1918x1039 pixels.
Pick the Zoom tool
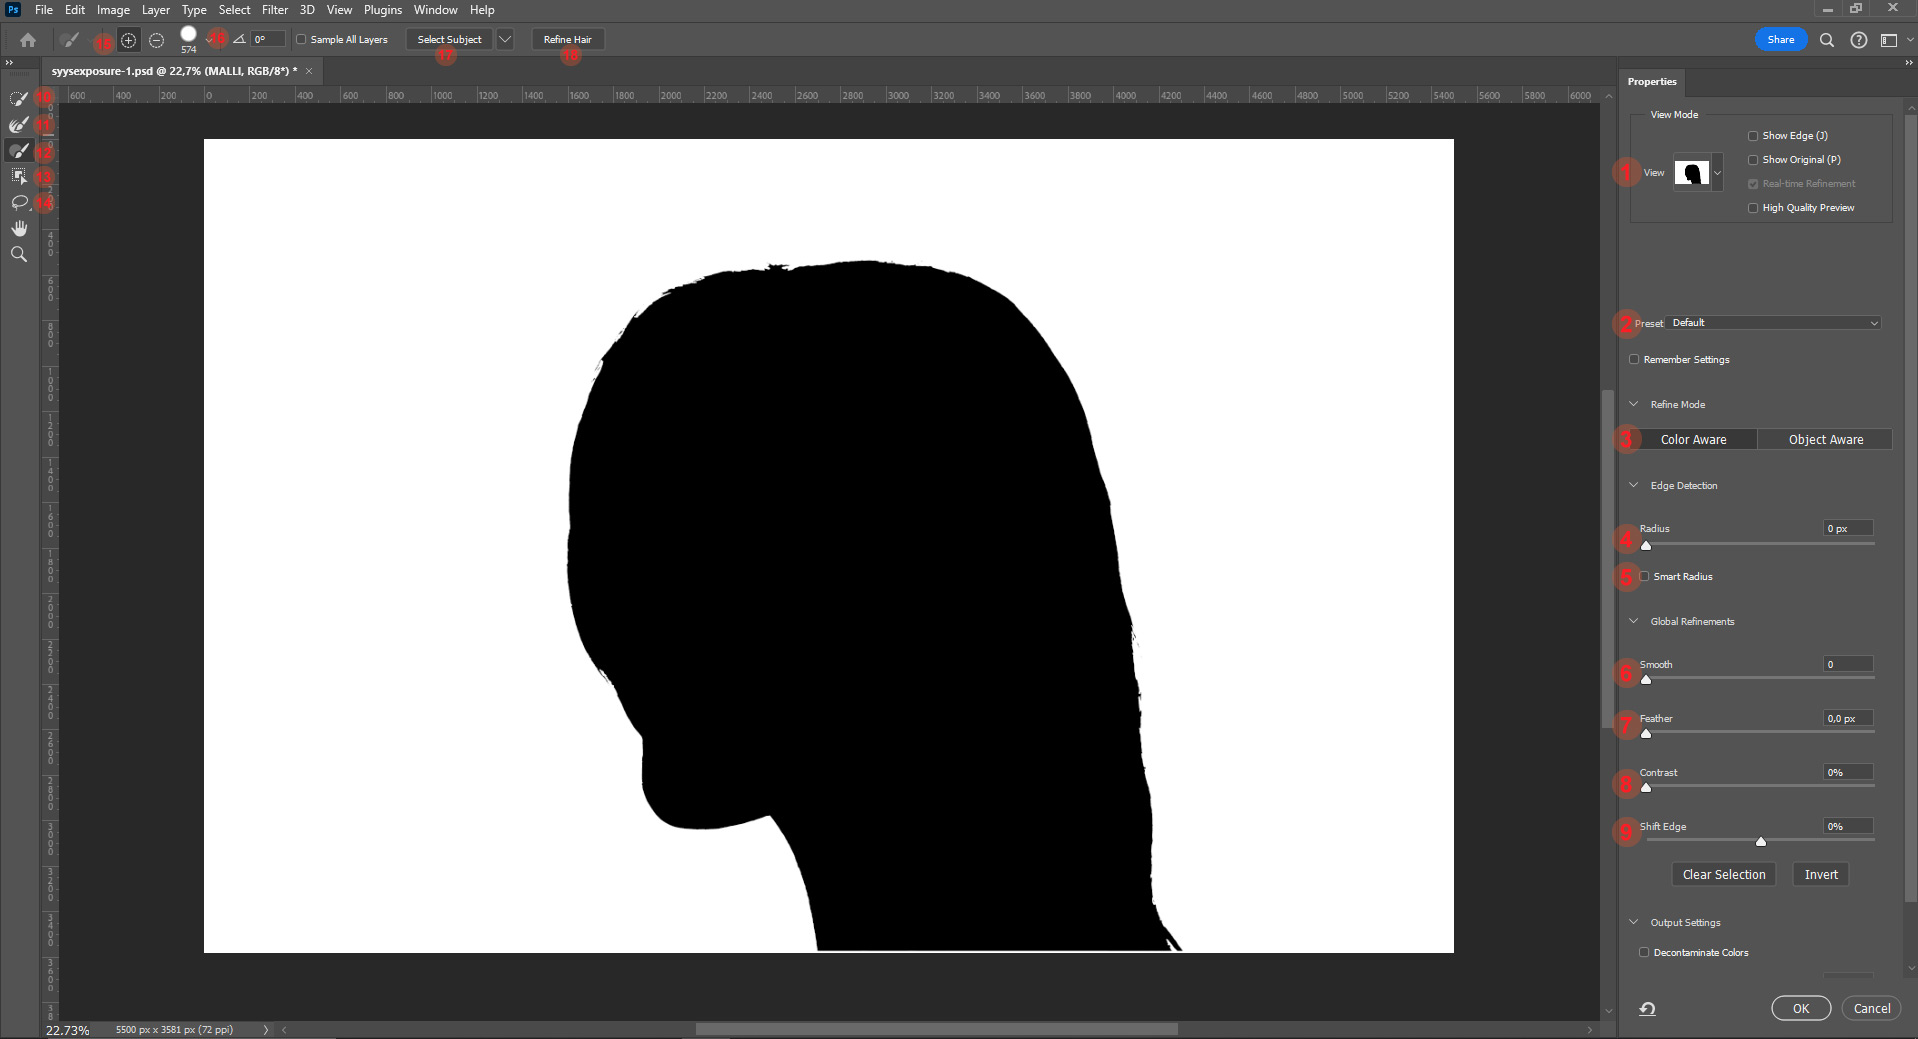pos(18,254)
